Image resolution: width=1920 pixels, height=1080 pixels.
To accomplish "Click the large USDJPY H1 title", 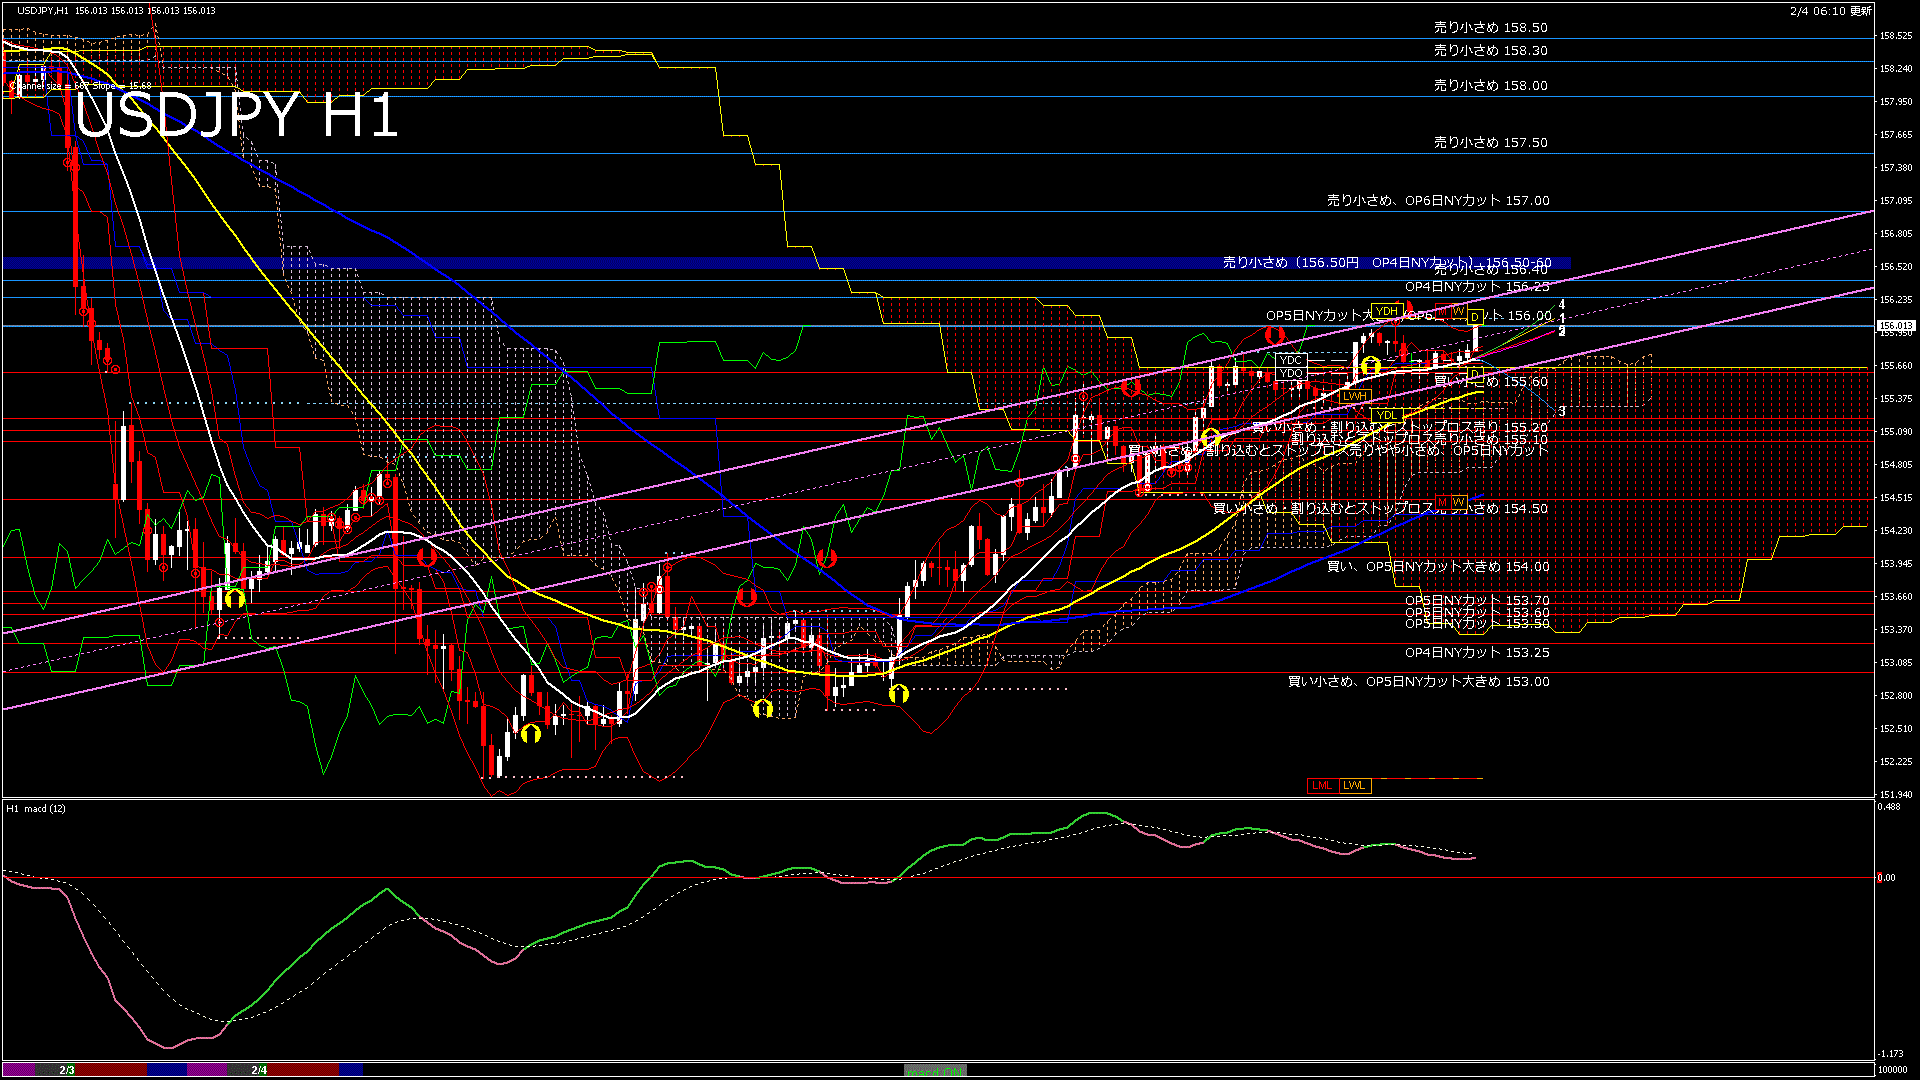I will coord(237,115).
